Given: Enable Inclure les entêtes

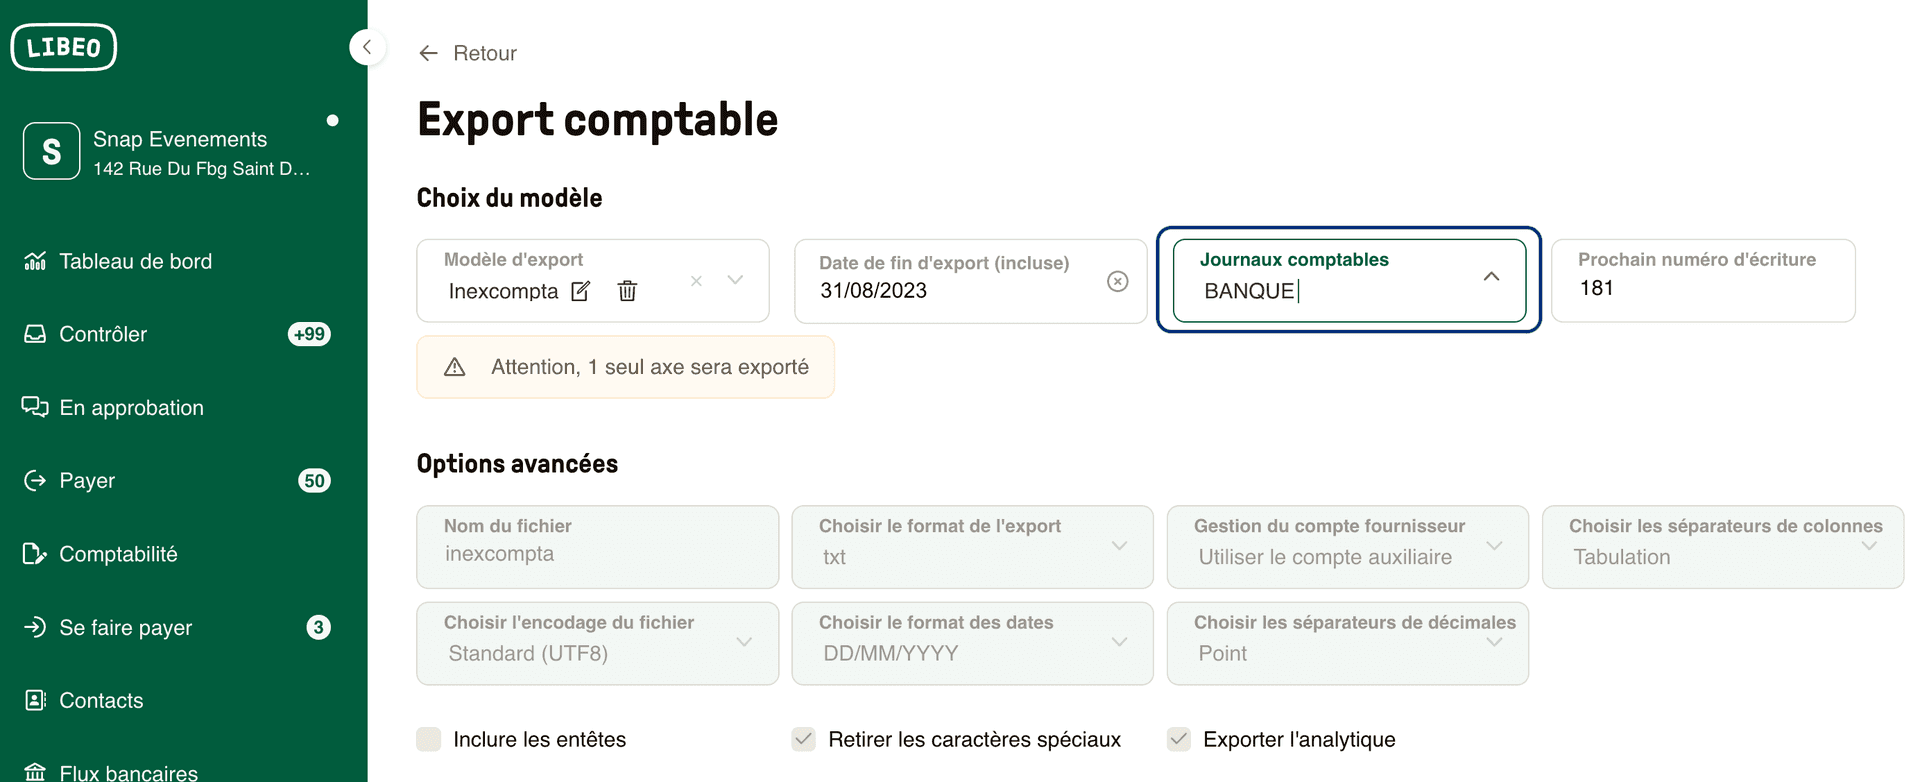Looking at the screenshot, I should coord(429,738).
